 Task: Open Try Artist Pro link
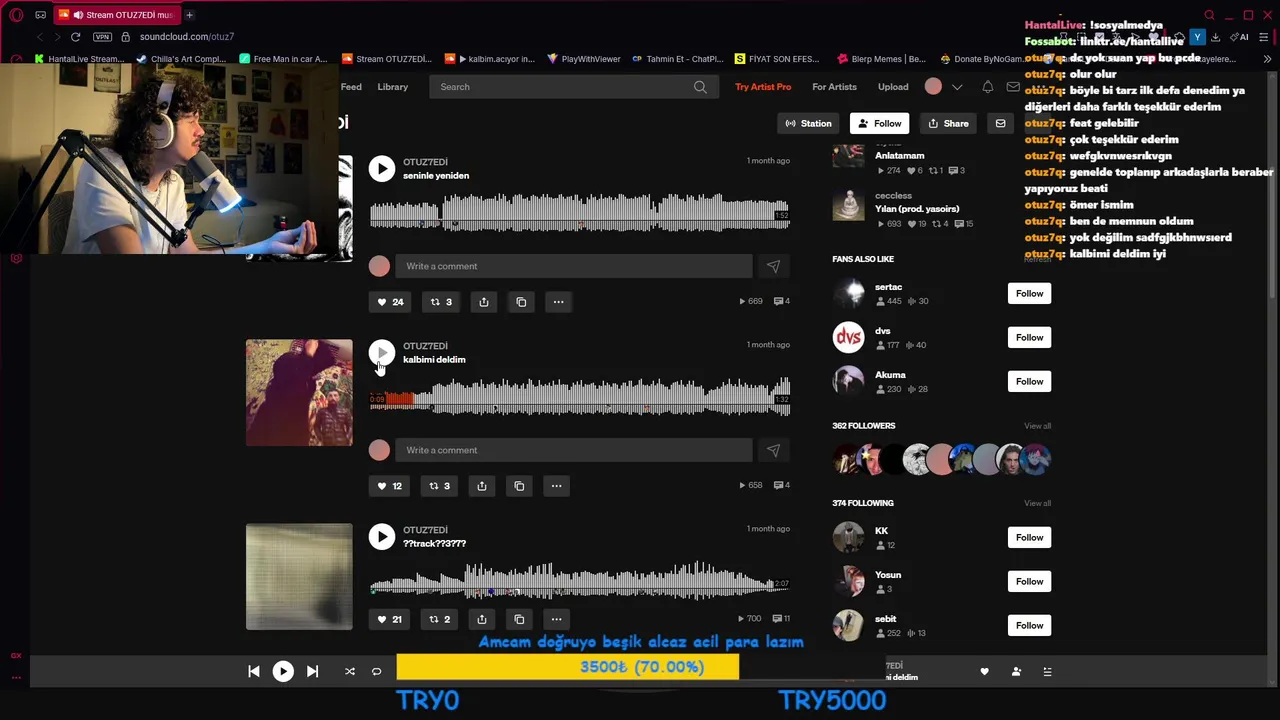pyautogui.click(x=763, y=87)
